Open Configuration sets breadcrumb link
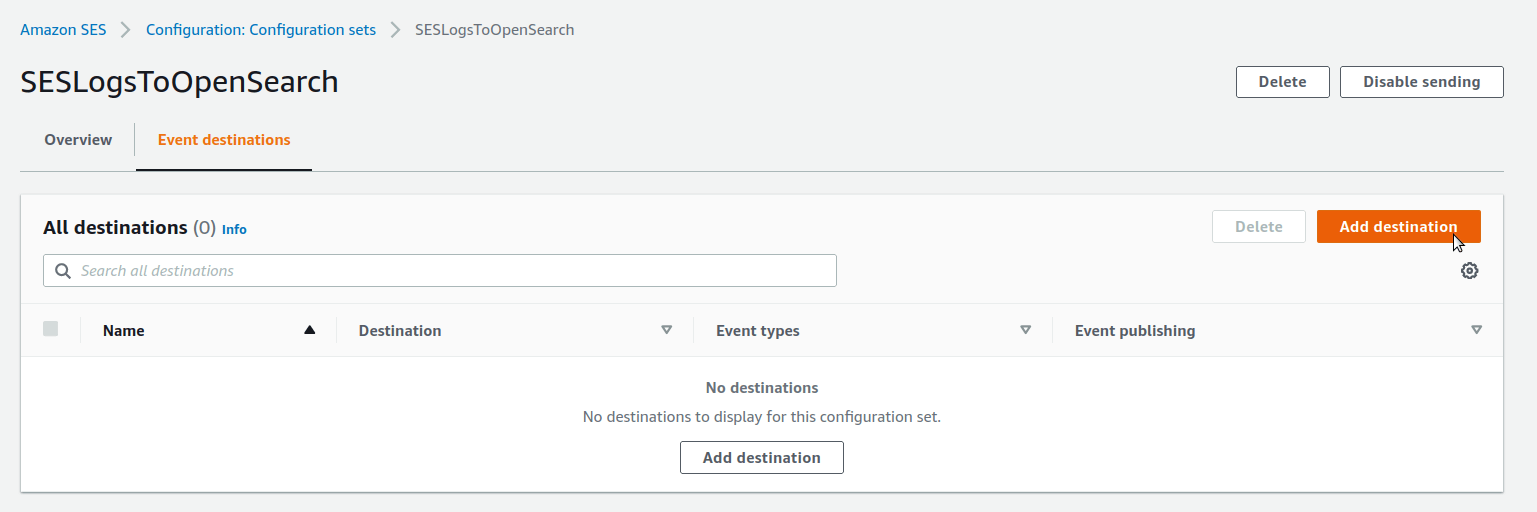1537x512 pixels. [261, 30]
